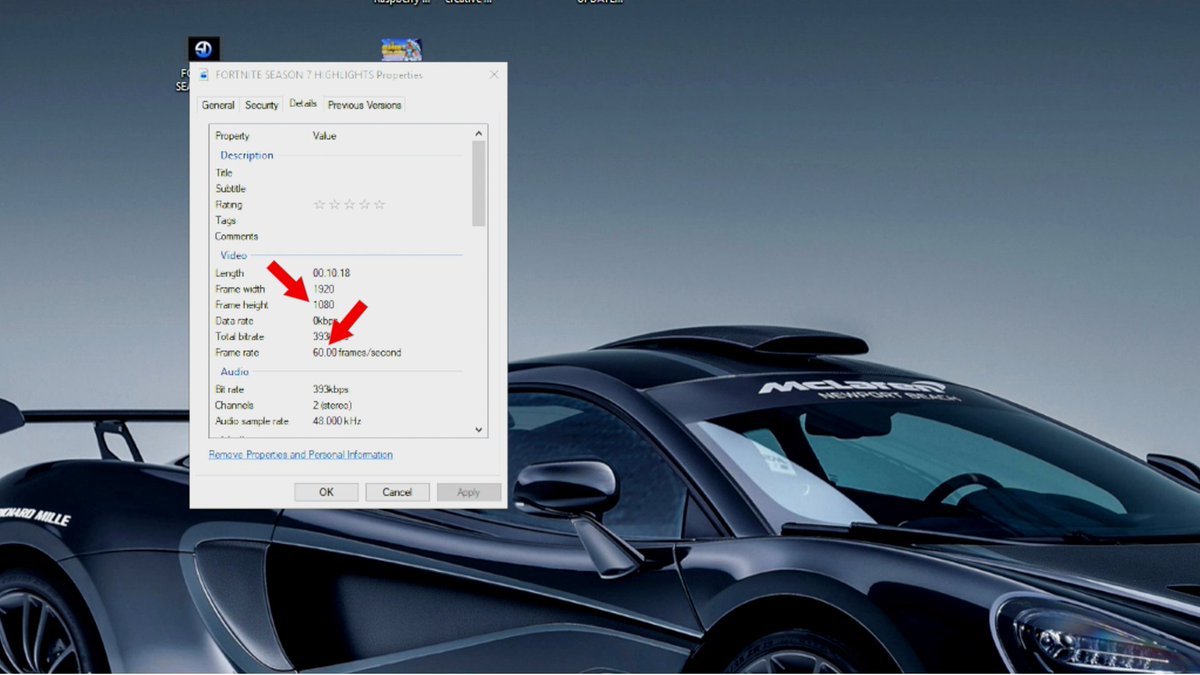Click the channels value 2 (stereo)

click(x=334, y=405)
